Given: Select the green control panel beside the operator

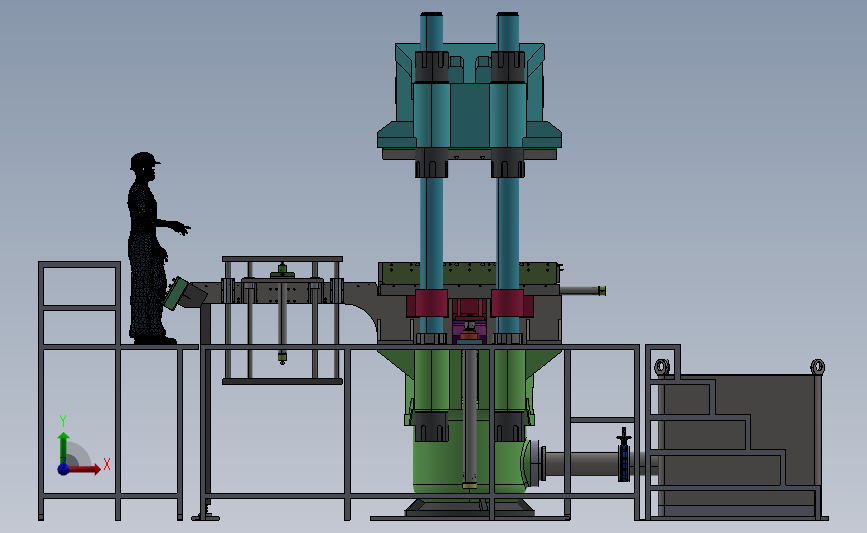Looking at the screenshot, I should click(177, 294).
